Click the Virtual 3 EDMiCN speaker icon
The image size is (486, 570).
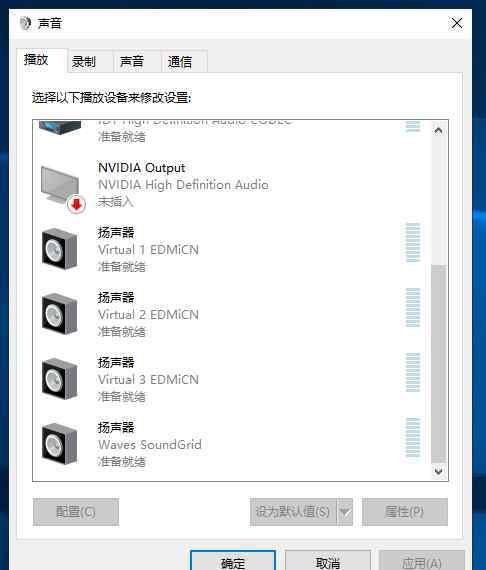pos(60,379)
